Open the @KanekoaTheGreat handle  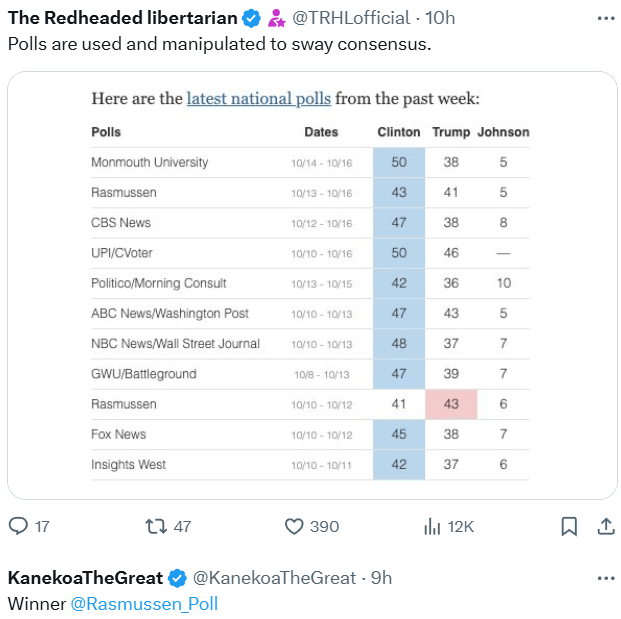point(273,578)
